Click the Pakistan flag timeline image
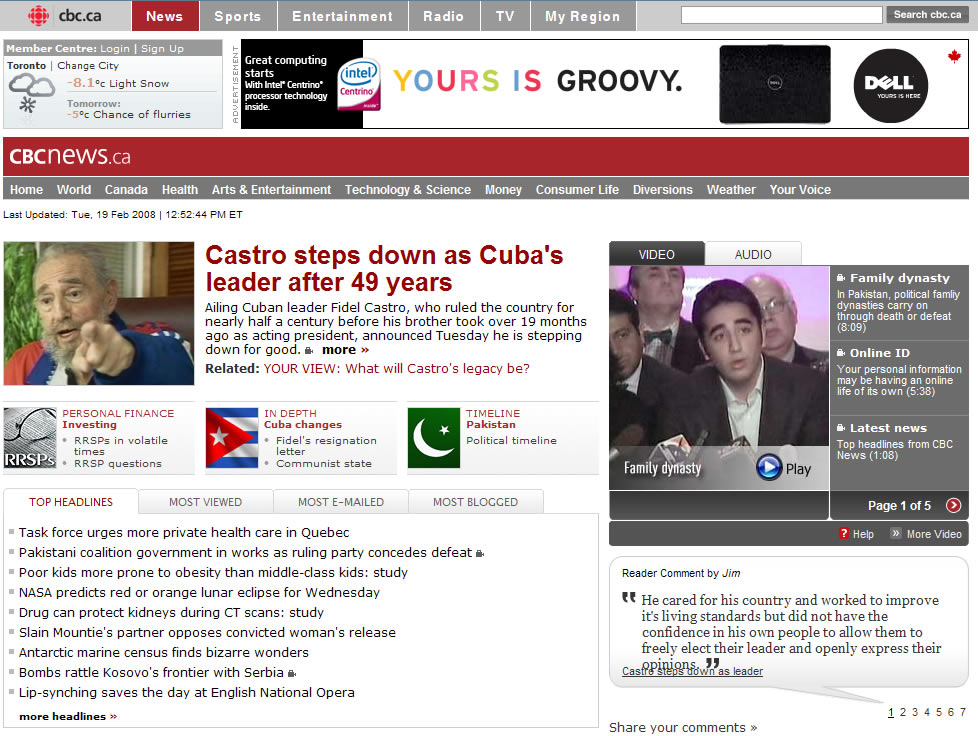Viewport: 978px width, 736px height. [x=434, y=438]
